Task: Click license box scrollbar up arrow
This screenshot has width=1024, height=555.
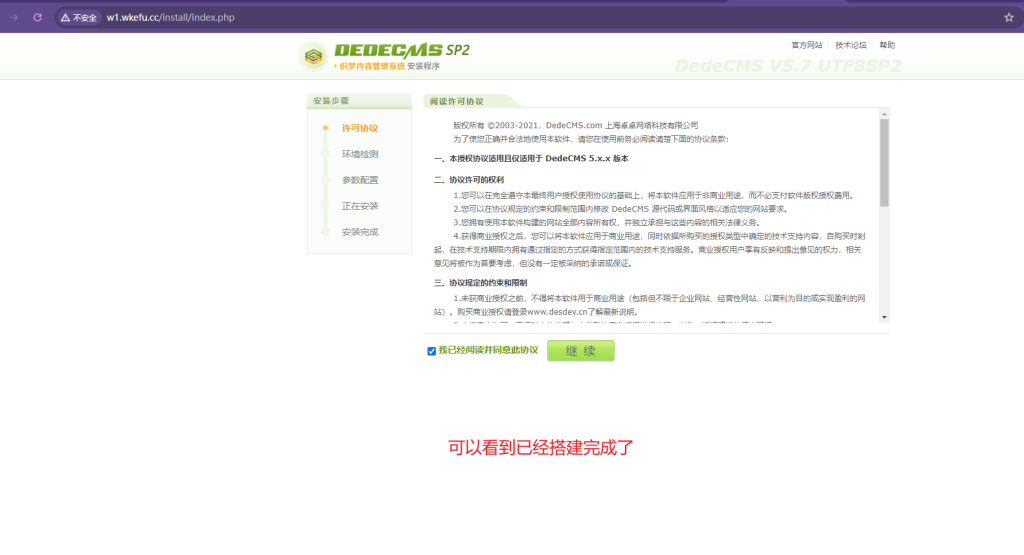Action: click(x=884, y=113)
